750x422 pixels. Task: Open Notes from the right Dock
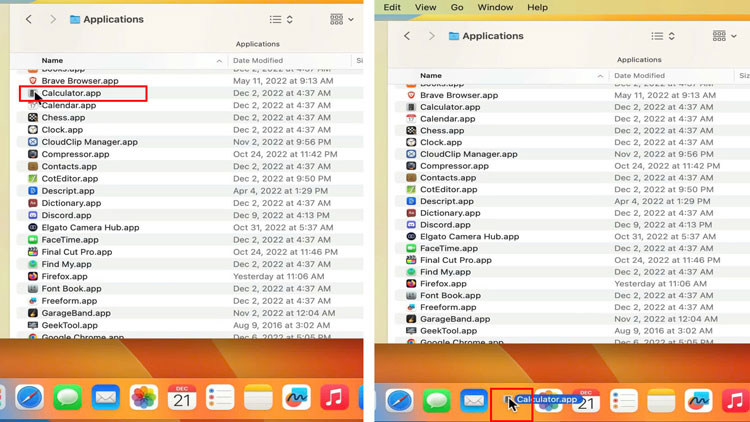661,400
